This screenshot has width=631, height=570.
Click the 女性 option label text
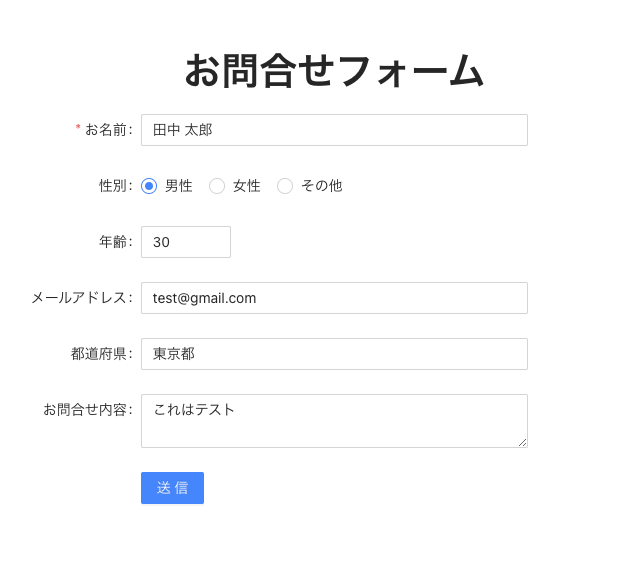click(247, 186)
